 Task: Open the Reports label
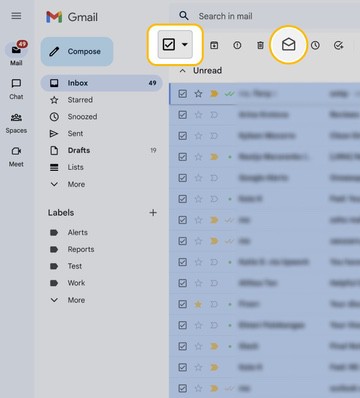(x=101, y=249)
